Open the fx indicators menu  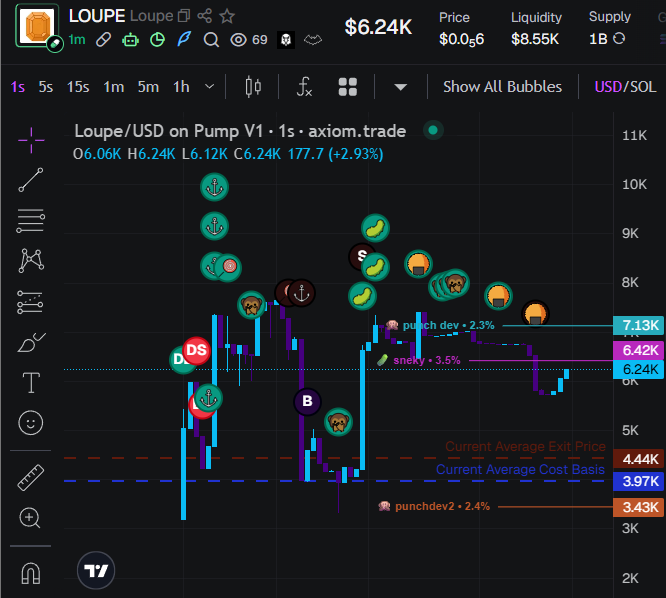(x=304, y=87)
